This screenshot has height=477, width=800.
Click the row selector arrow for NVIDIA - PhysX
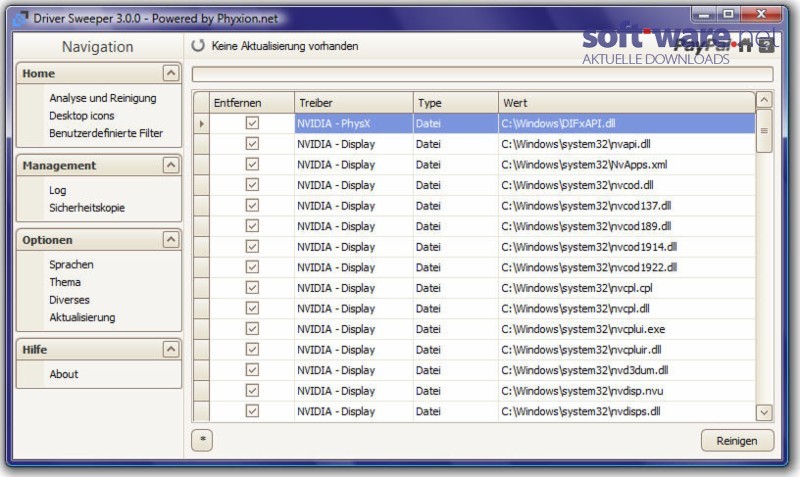202,123
